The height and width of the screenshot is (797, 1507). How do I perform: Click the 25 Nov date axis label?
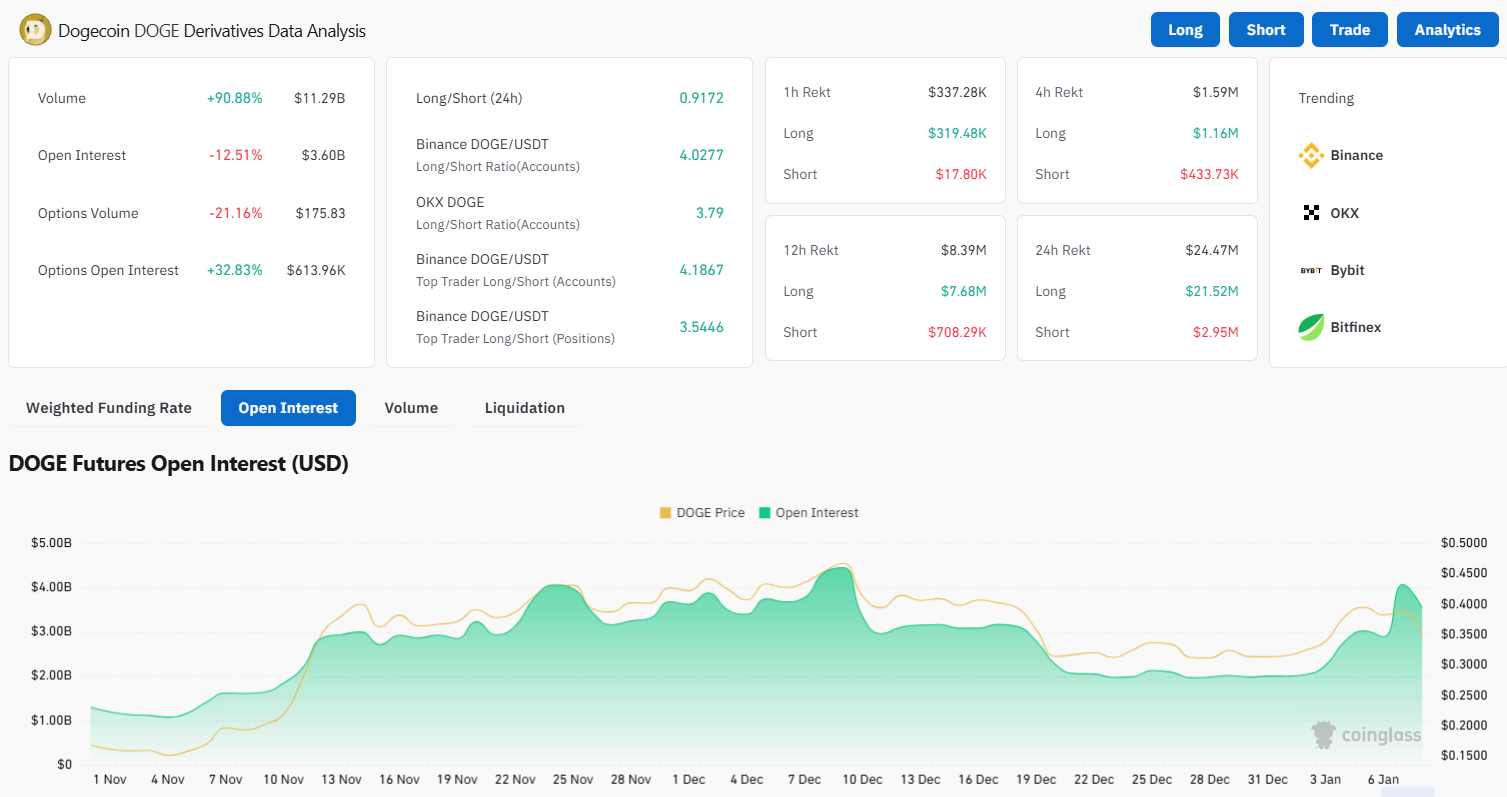tap(574, 779)
